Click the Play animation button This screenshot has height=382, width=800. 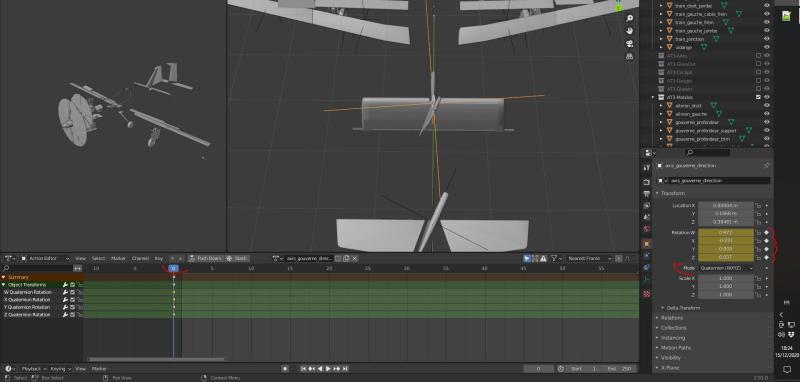pyautogui.click(x=328, y=368)
